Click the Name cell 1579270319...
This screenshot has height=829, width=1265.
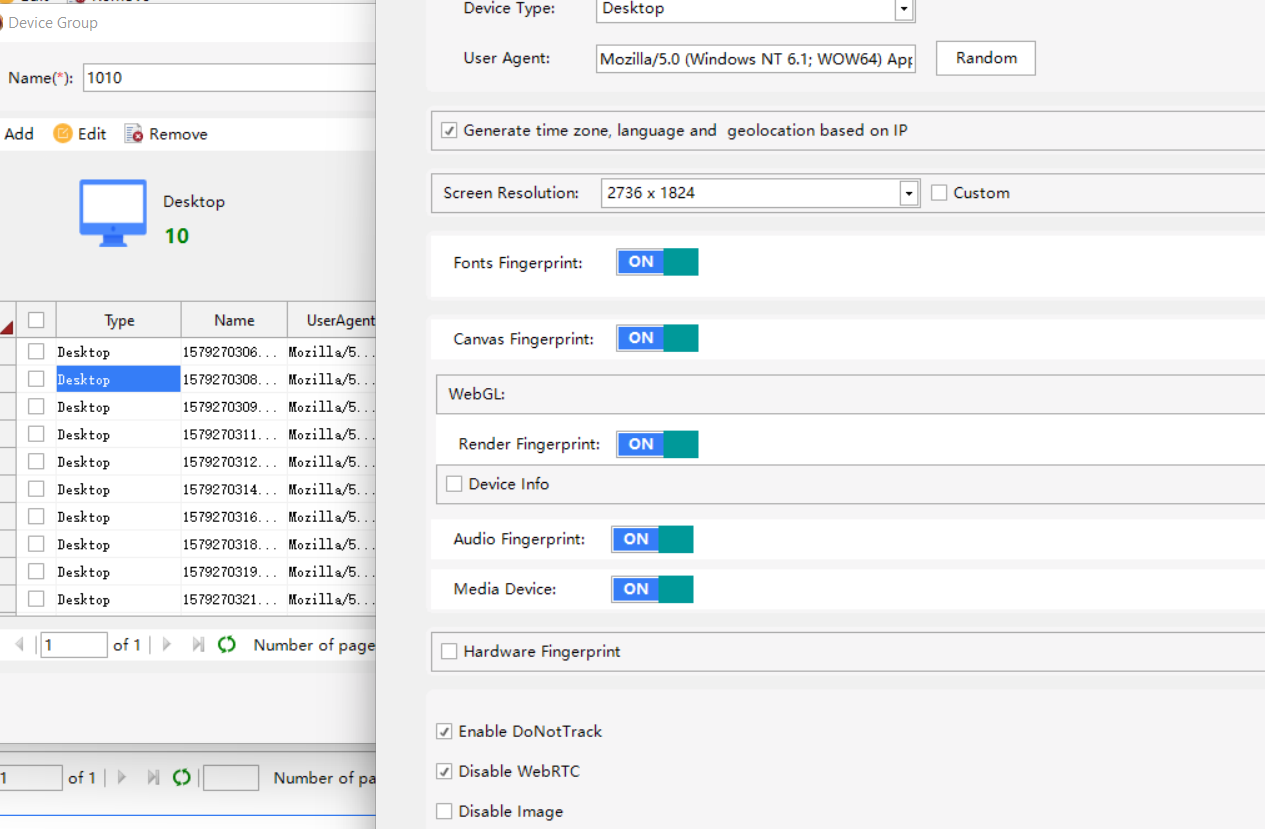234,571
